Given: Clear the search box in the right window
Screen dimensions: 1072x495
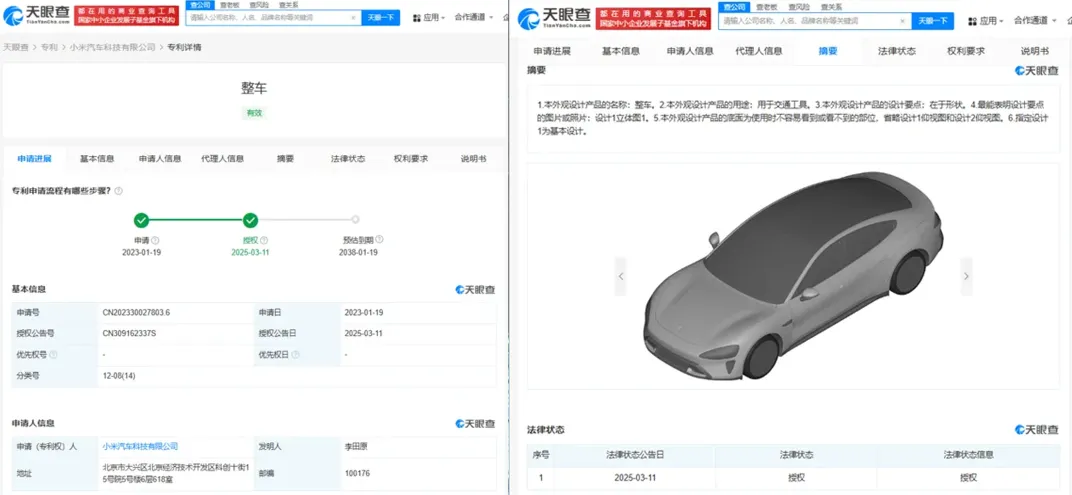Looking at the screenshot, I should coord(902,21).
